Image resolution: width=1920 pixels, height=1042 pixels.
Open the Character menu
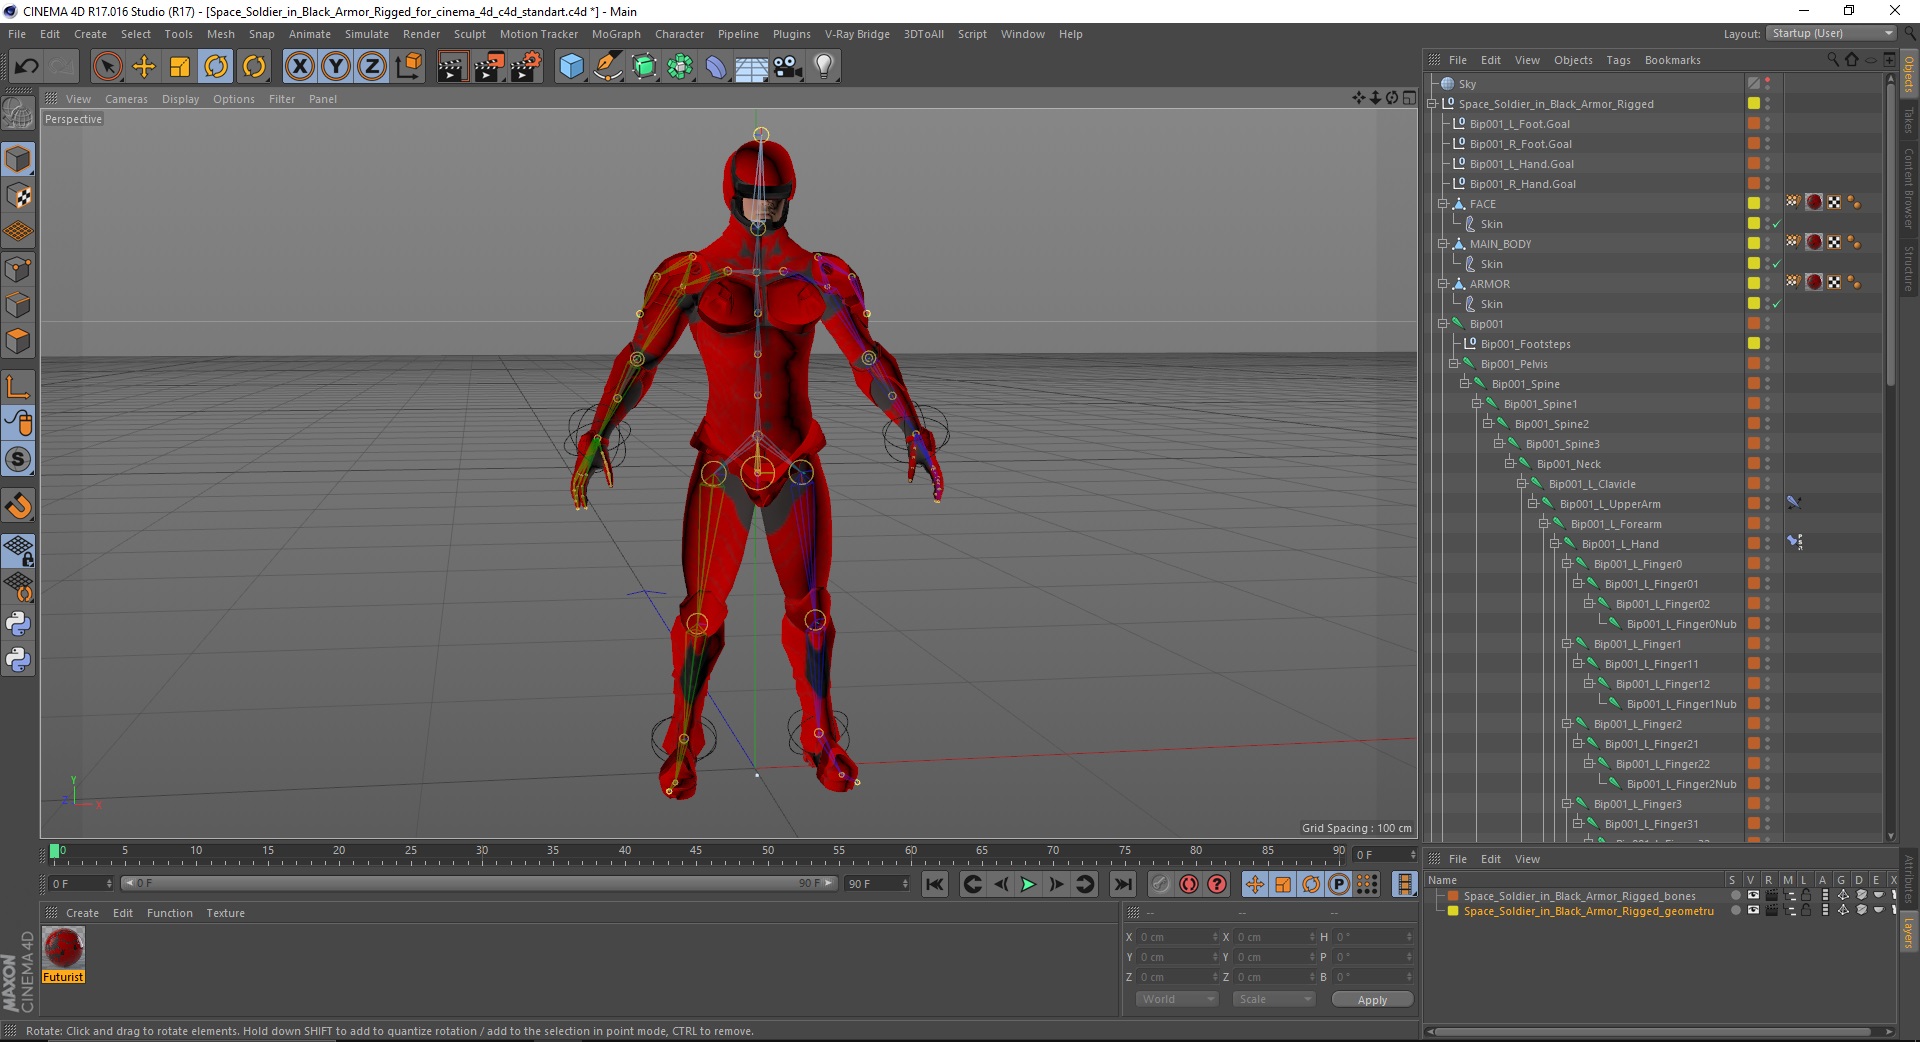pos(679,34)
